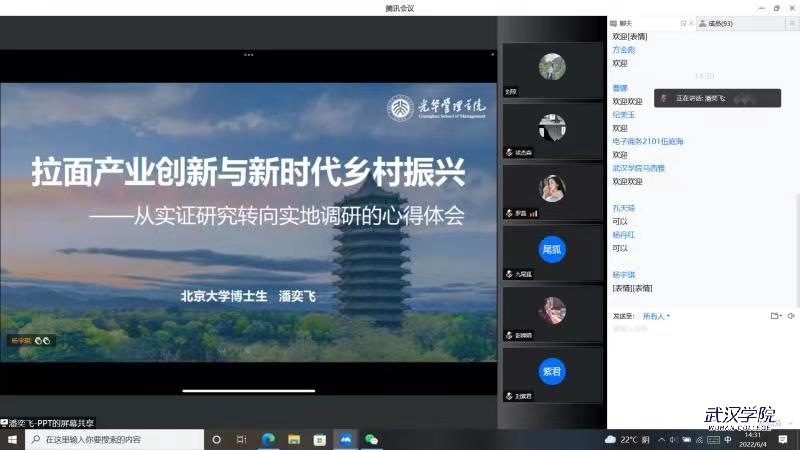Image resolution: width=800 pixels, height=450 pixels.
Task: Open File Explorer from the taskbar
Action: [294, 439]
